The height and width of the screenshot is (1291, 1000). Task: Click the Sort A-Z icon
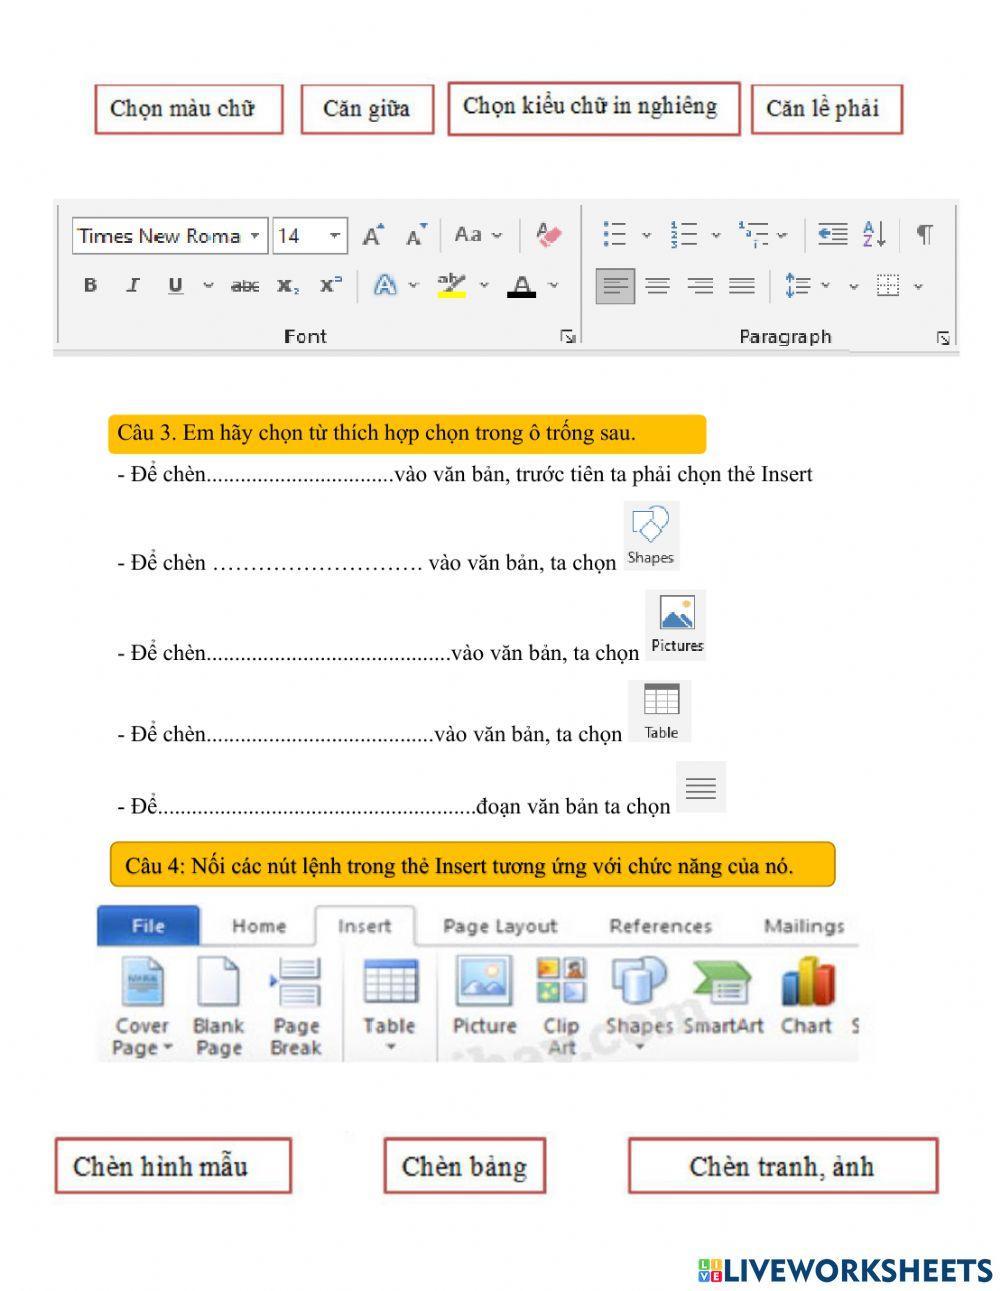(874, 235)
